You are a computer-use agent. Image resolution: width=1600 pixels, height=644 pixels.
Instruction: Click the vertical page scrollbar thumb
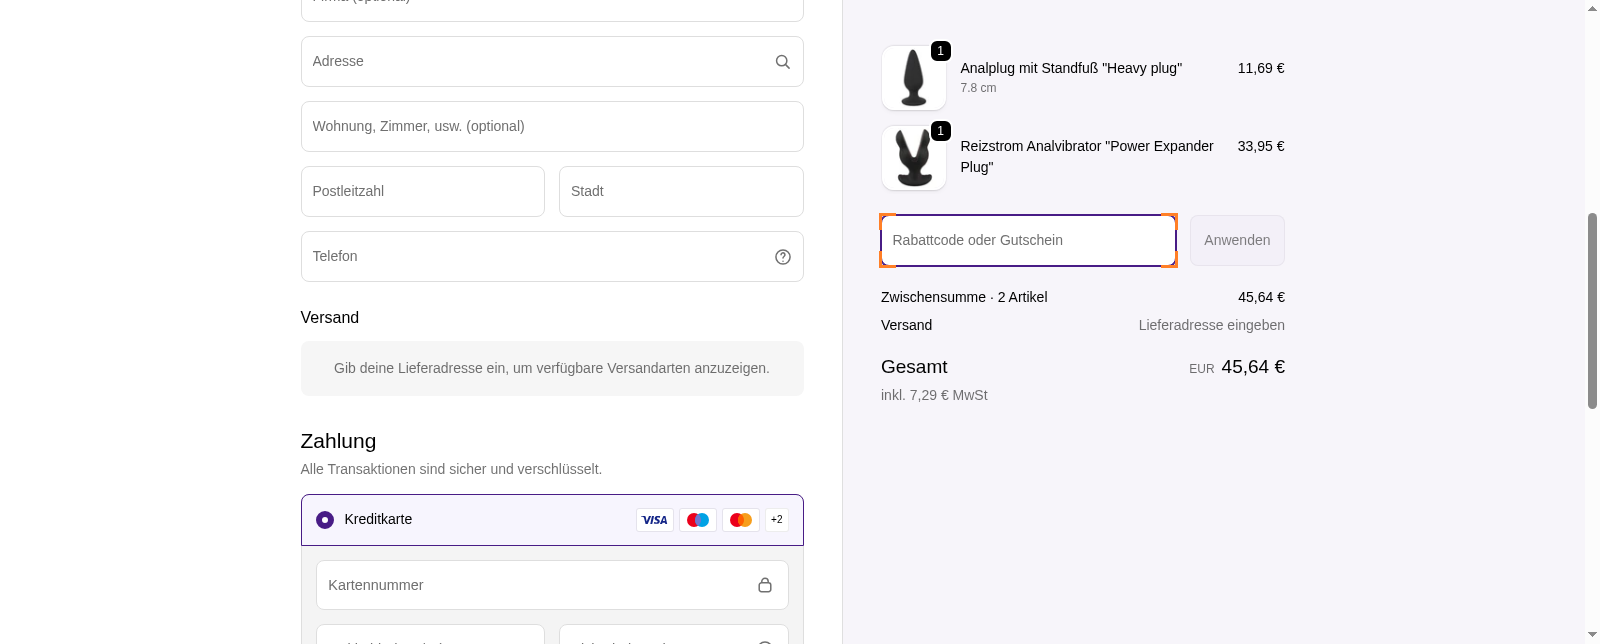pos(1592,310)
